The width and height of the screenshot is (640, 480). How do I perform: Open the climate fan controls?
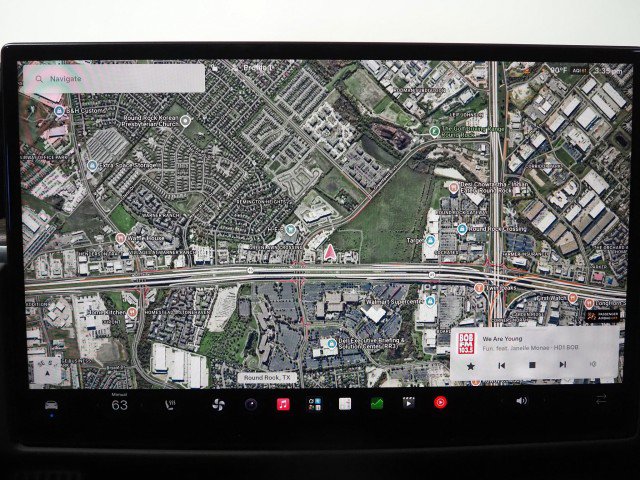(x=218, y=404)
